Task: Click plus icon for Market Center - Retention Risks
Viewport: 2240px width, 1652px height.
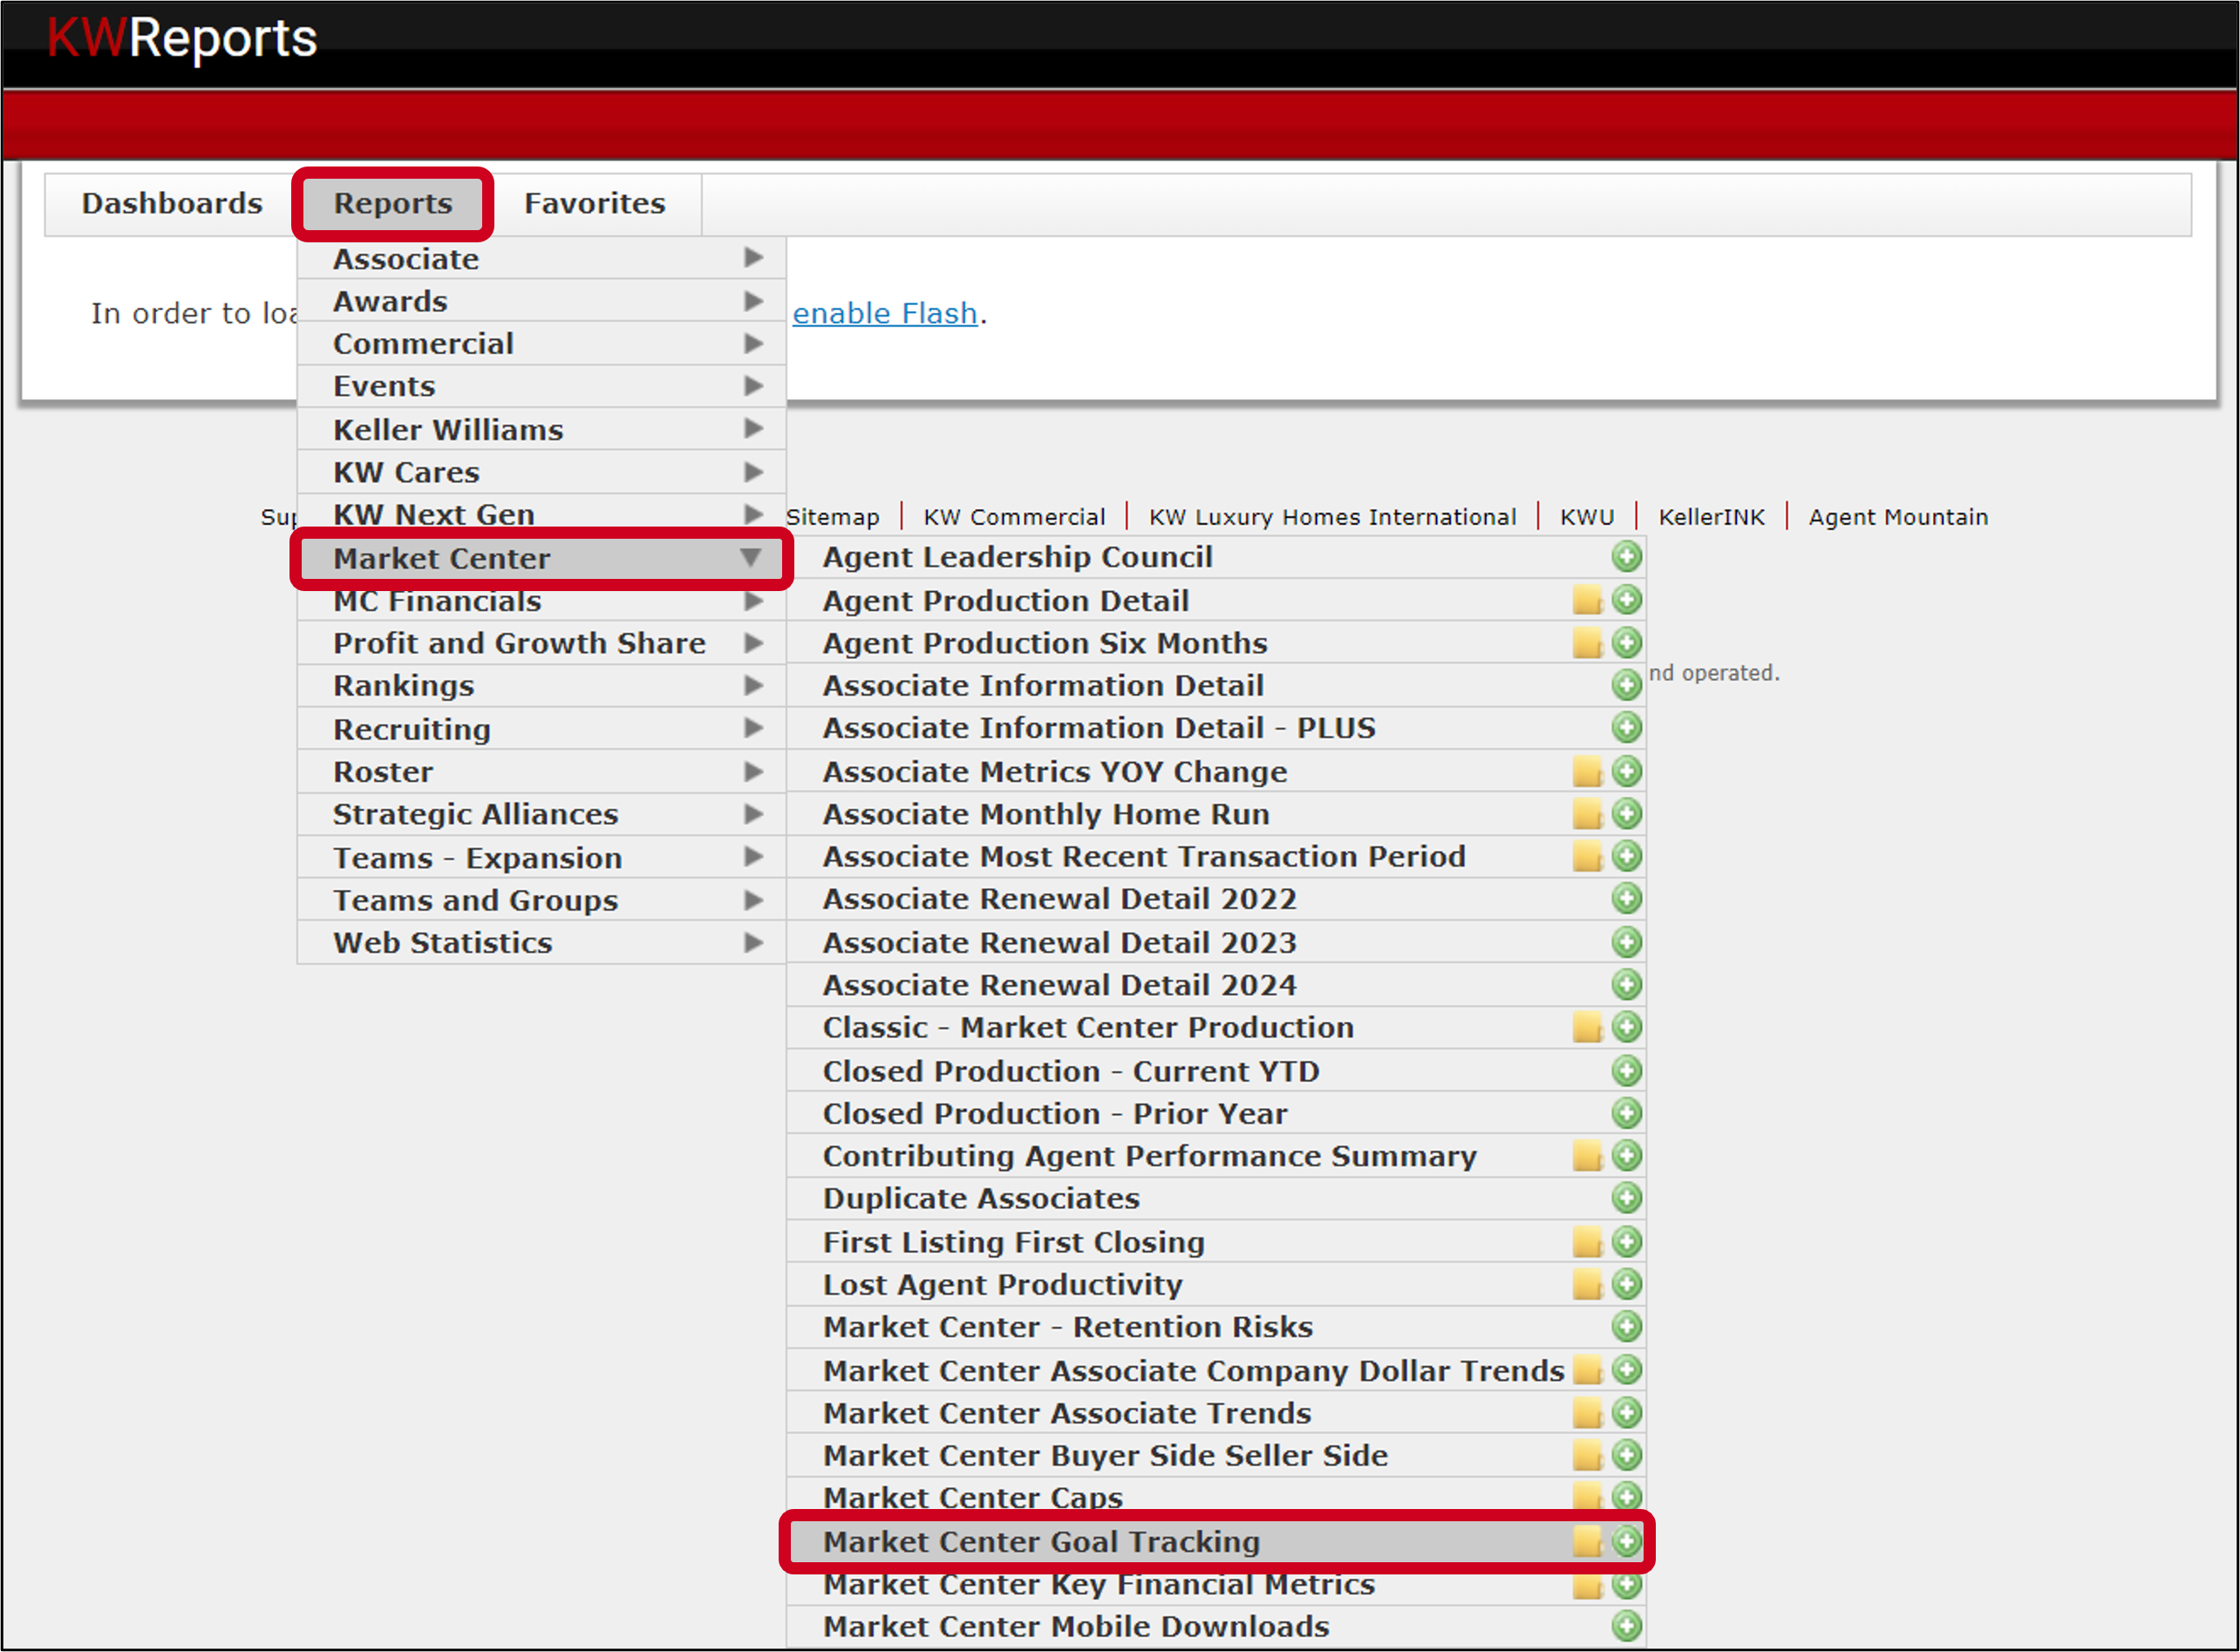Action: tap(1626, 1327)
